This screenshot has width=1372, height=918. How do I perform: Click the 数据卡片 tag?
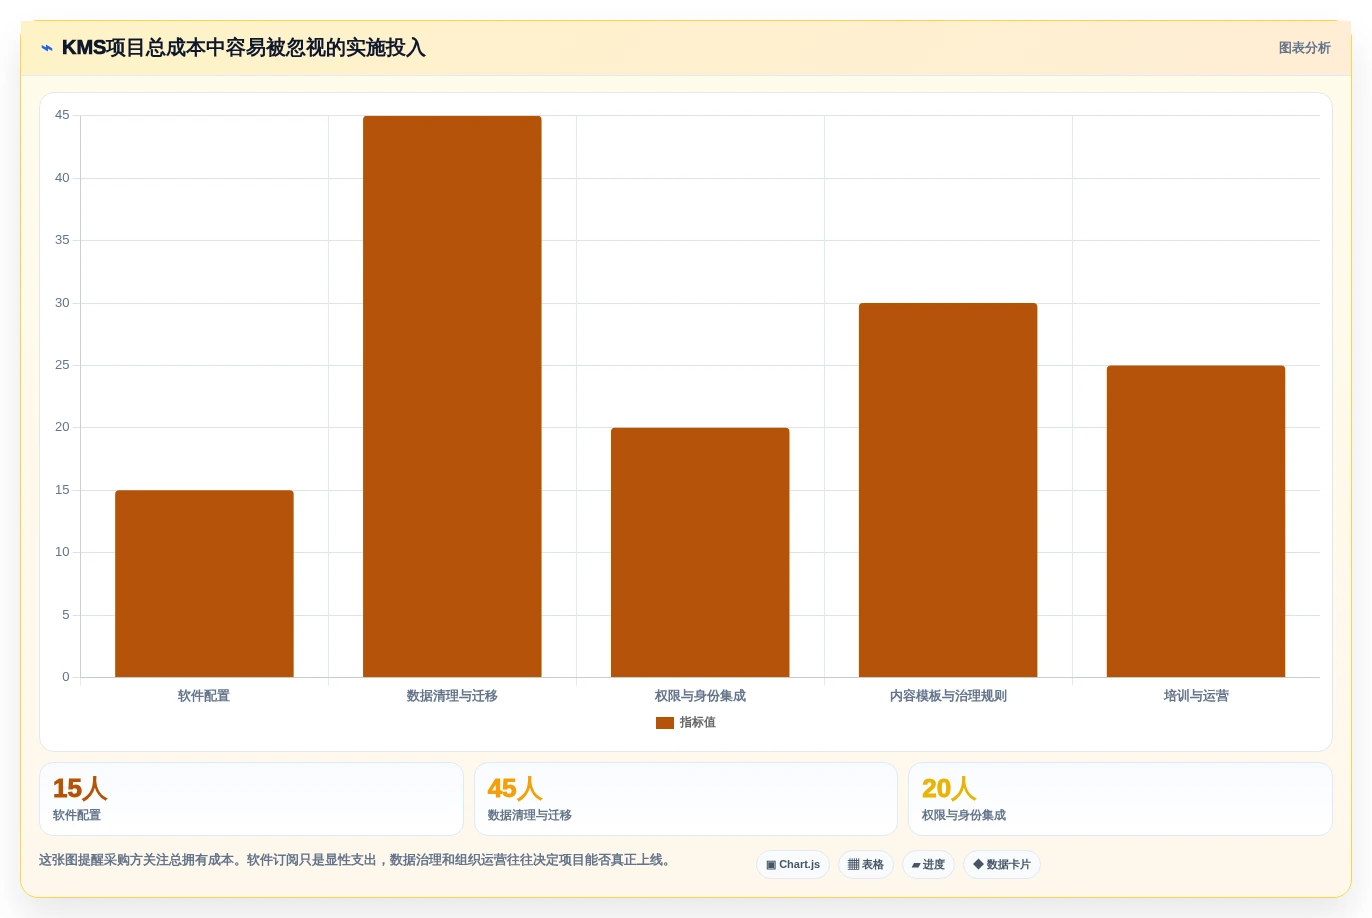1002,865
